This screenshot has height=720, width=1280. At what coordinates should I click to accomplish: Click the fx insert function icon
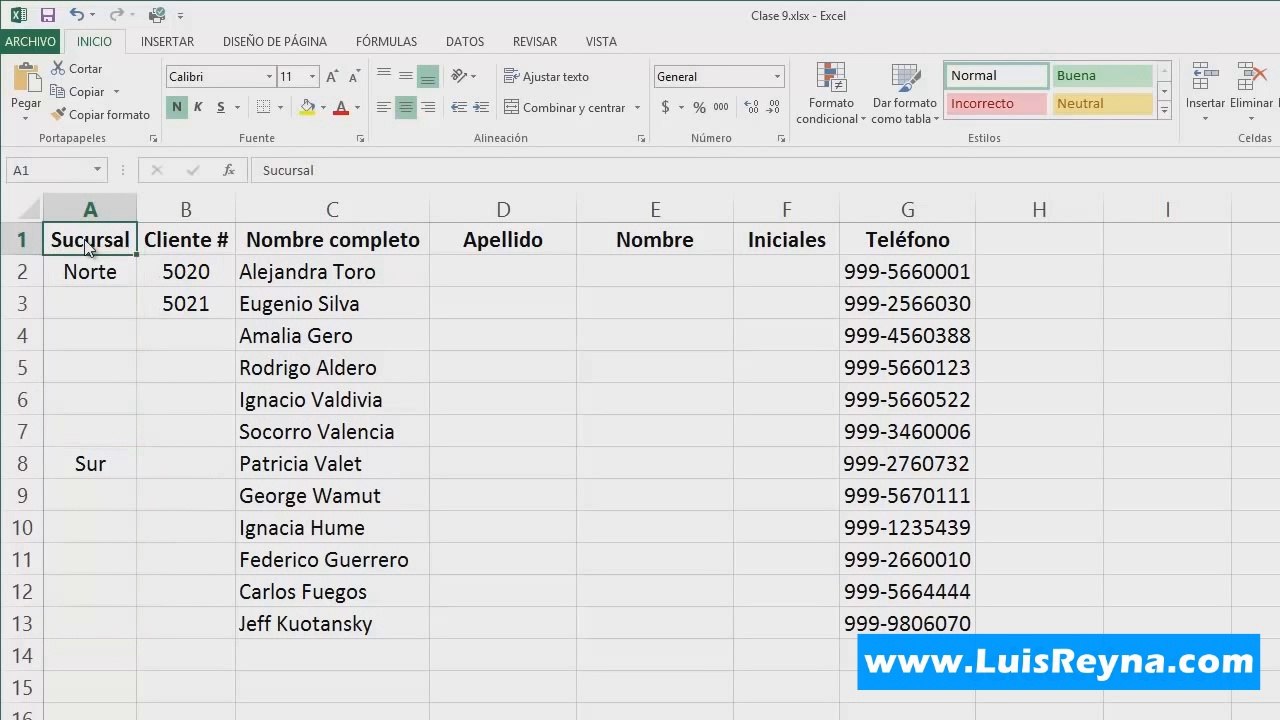pos(229,171)
